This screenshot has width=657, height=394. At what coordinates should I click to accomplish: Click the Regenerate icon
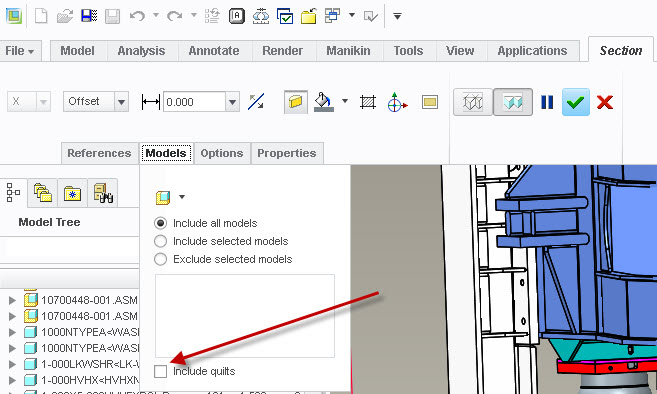click(x=212, y=16)
